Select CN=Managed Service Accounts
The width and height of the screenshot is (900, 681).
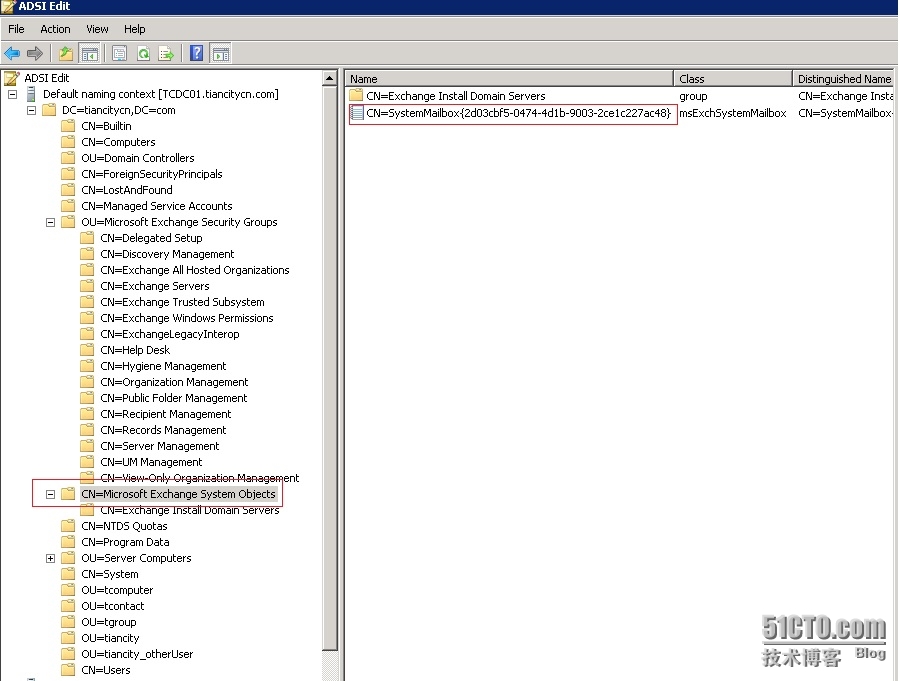point(157,206)
